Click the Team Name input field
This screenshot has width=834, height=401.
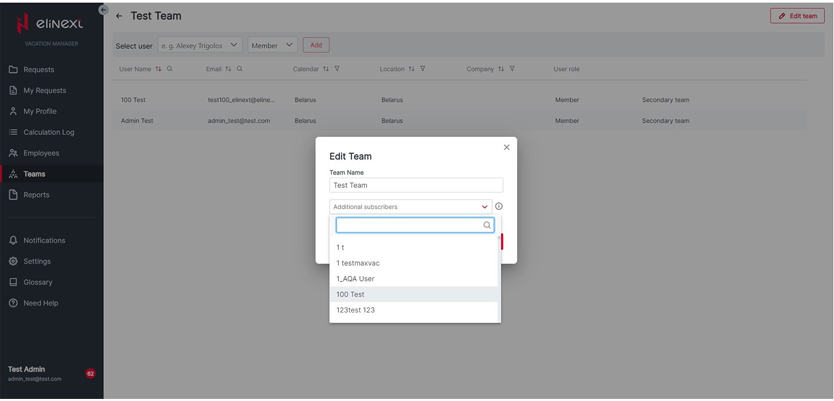416,185
